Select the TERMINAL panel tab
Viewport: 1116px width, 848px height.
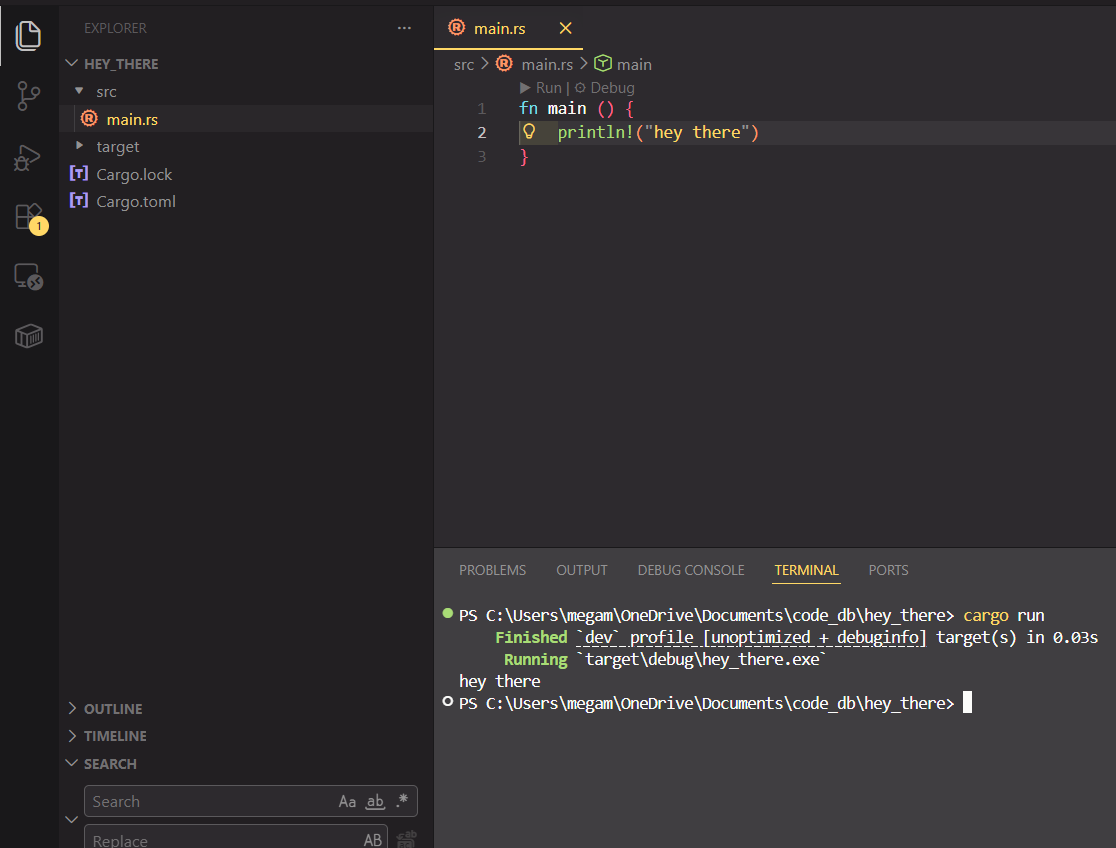click(806, 570)
